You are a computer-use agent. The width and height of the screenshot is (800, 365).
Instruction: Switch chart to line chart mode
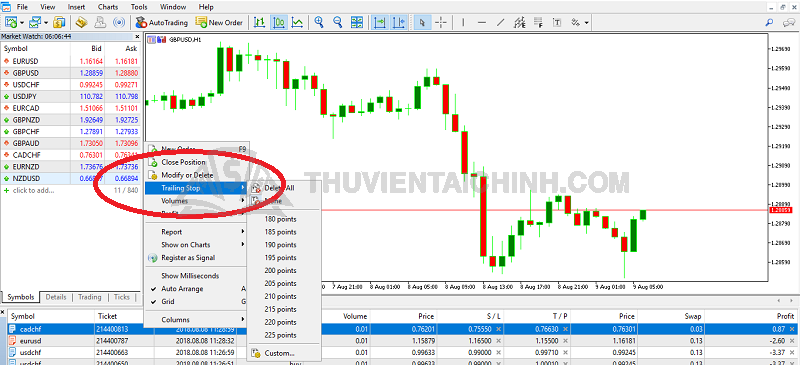point(297,22)
